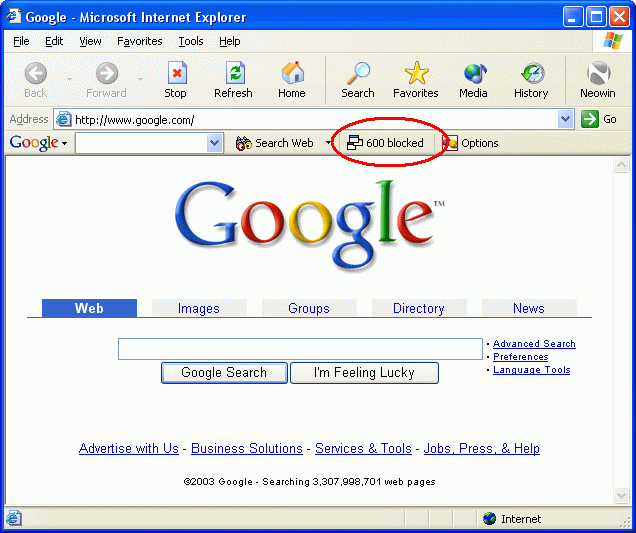636x533 pixels.
Task: Switch to the Images tab
Action: click(199, 308)
